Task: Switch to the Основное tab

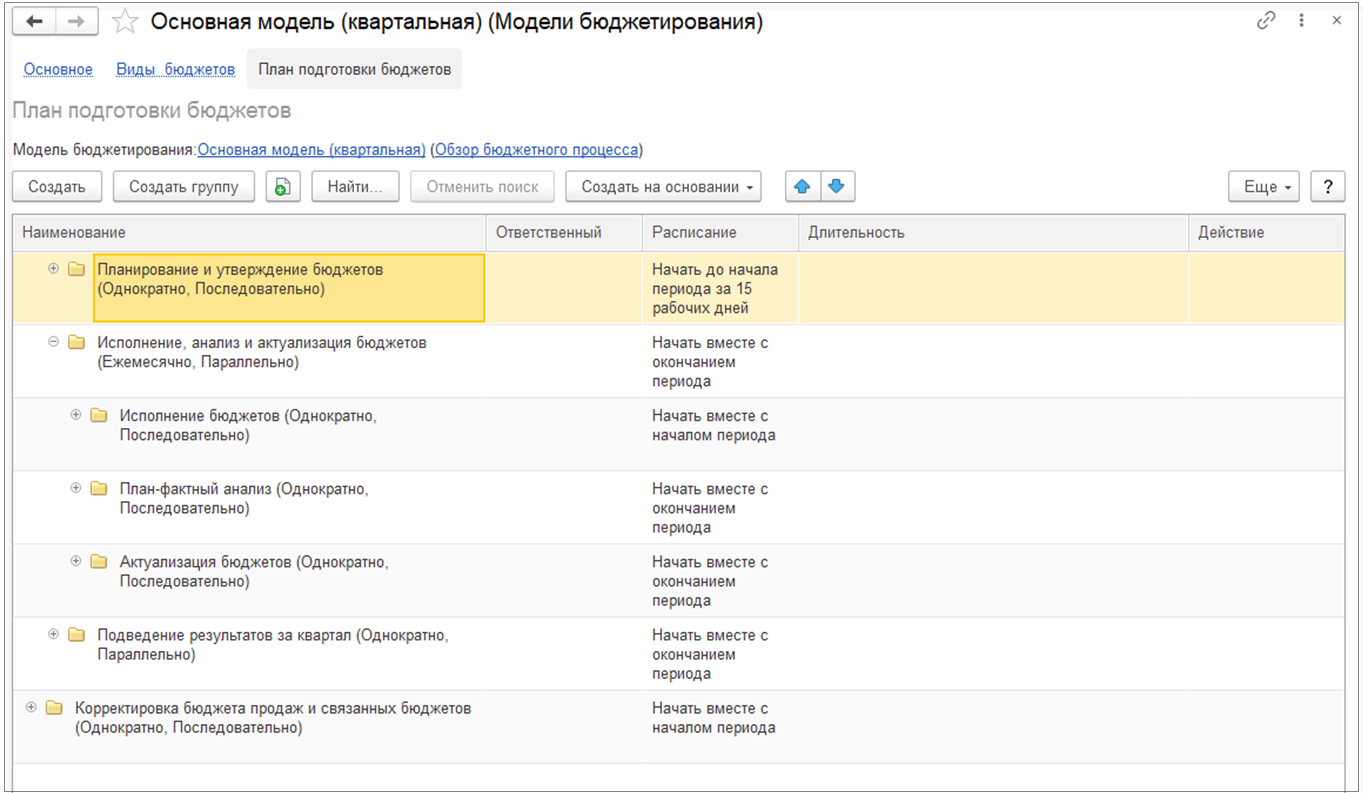Action: pos(58,69)
